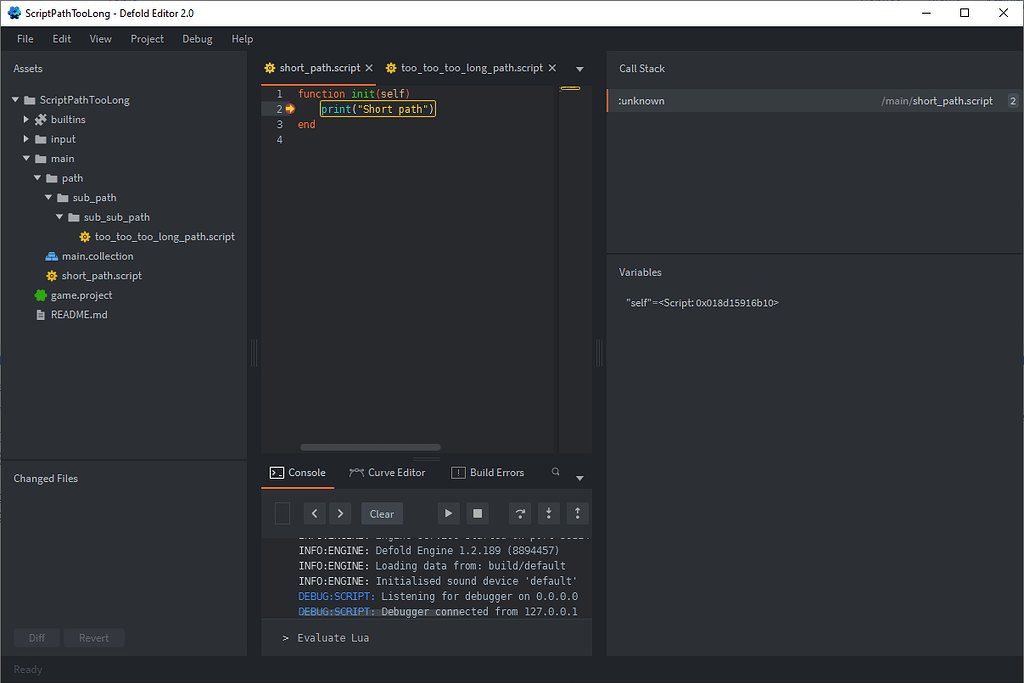Open console search with magnifier icon
The height and width of the screenshot is (683, 1024).
pyautogui.click(x=553, y=472)
